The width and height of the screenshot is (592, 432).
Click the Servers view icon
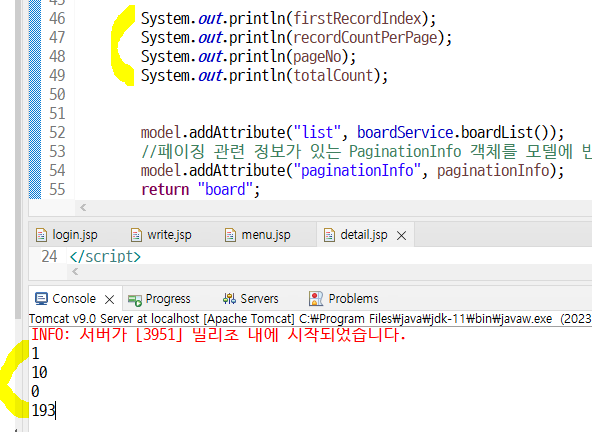pyautogui.click(x=229, y=299)
